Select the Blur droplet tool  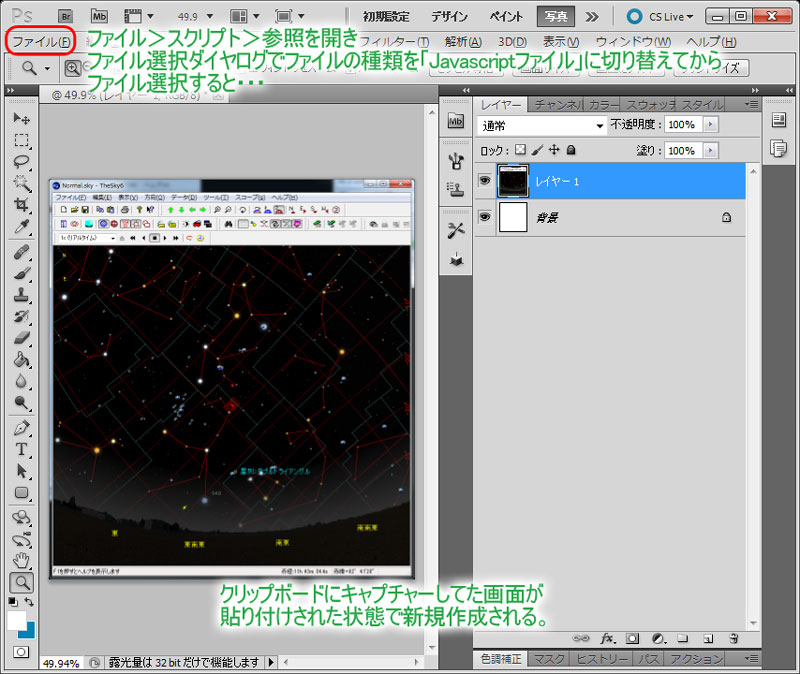click(x=21, y=381)
